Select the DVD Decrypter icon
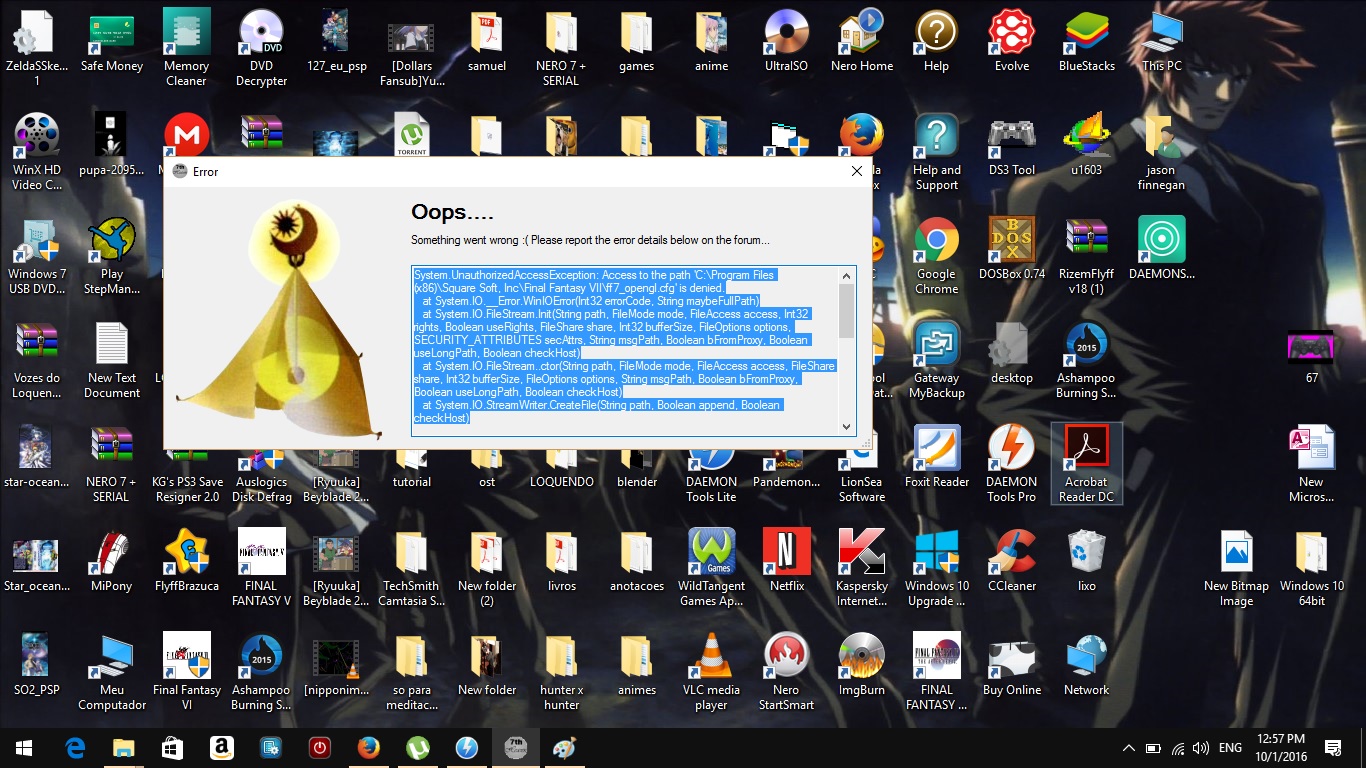Screen dimensions: 1366x768 262,49
